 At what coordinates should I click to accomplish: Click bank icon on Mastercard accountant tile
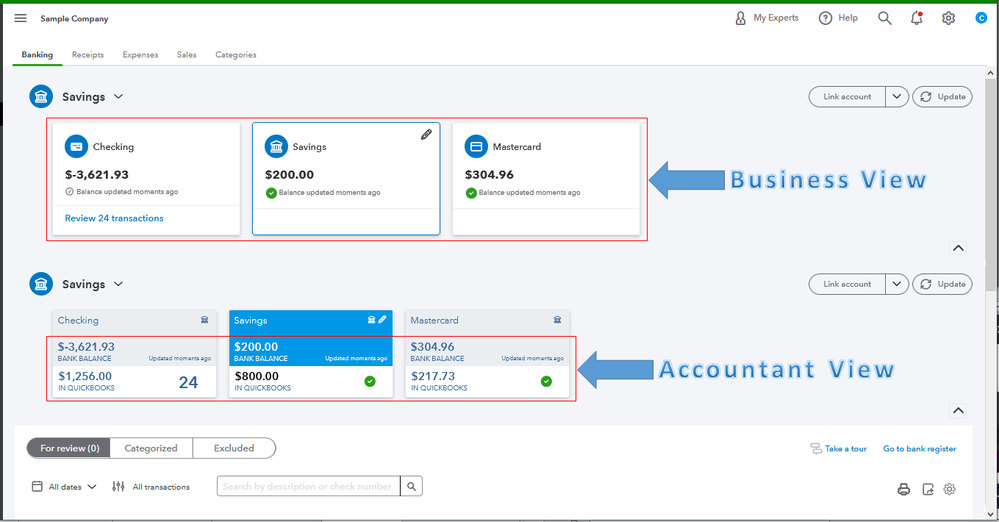557,320
